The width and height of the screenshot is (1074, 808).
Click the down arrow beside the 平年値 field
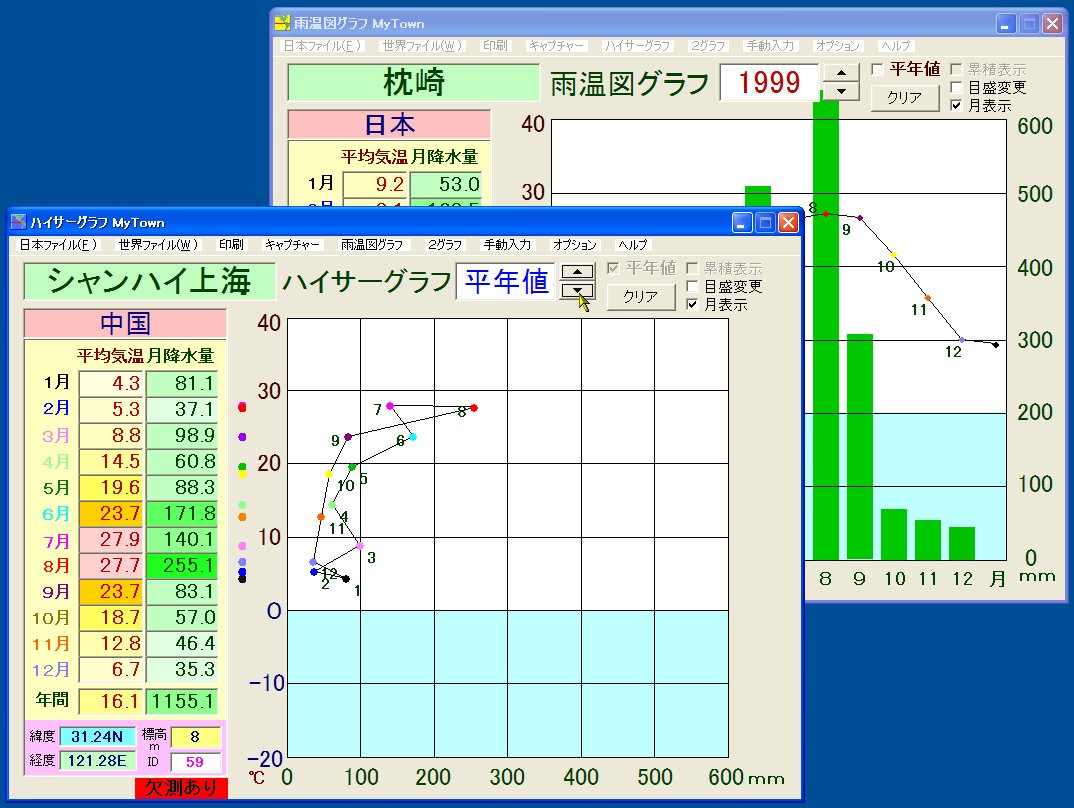[578, 291]
